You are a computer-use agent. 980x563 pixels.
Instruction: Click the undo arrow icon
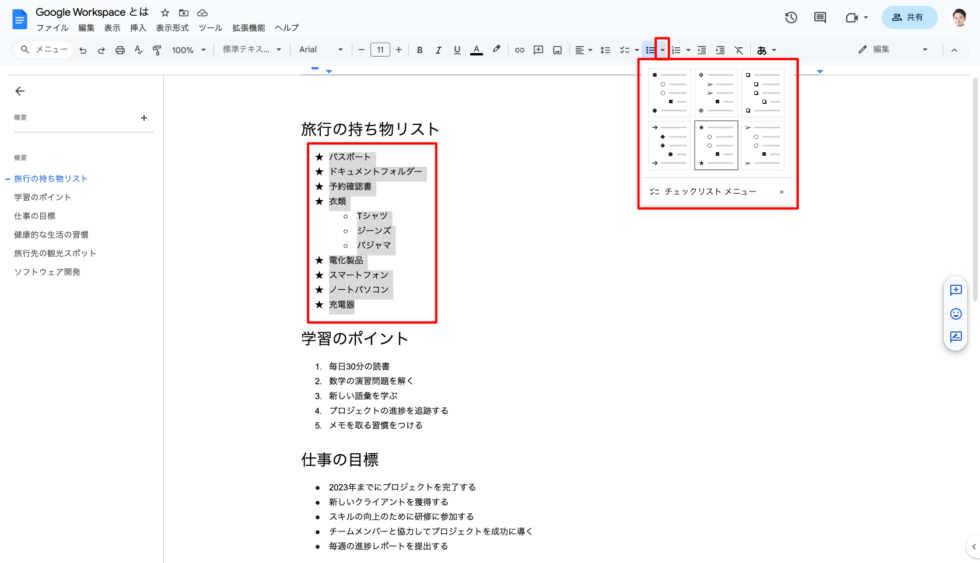[x=83, y=50]
